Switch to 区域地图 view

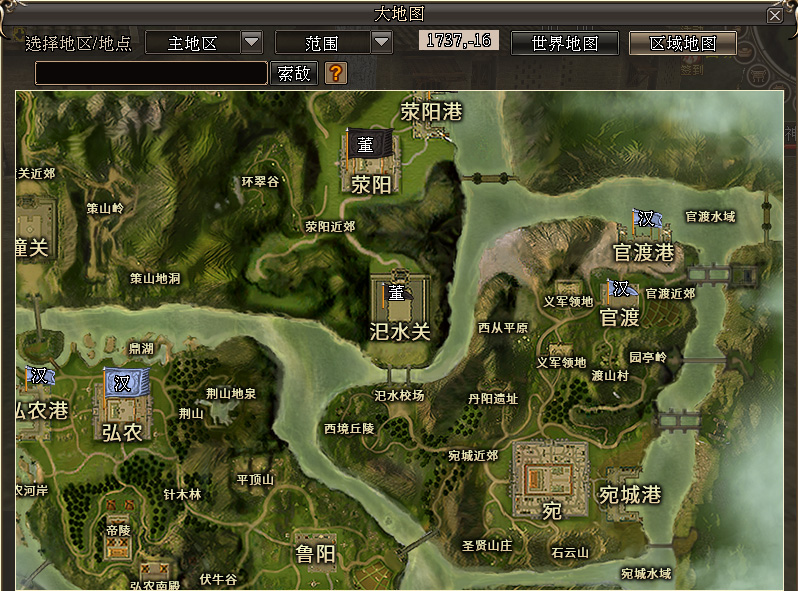click(x=682, y=44)
